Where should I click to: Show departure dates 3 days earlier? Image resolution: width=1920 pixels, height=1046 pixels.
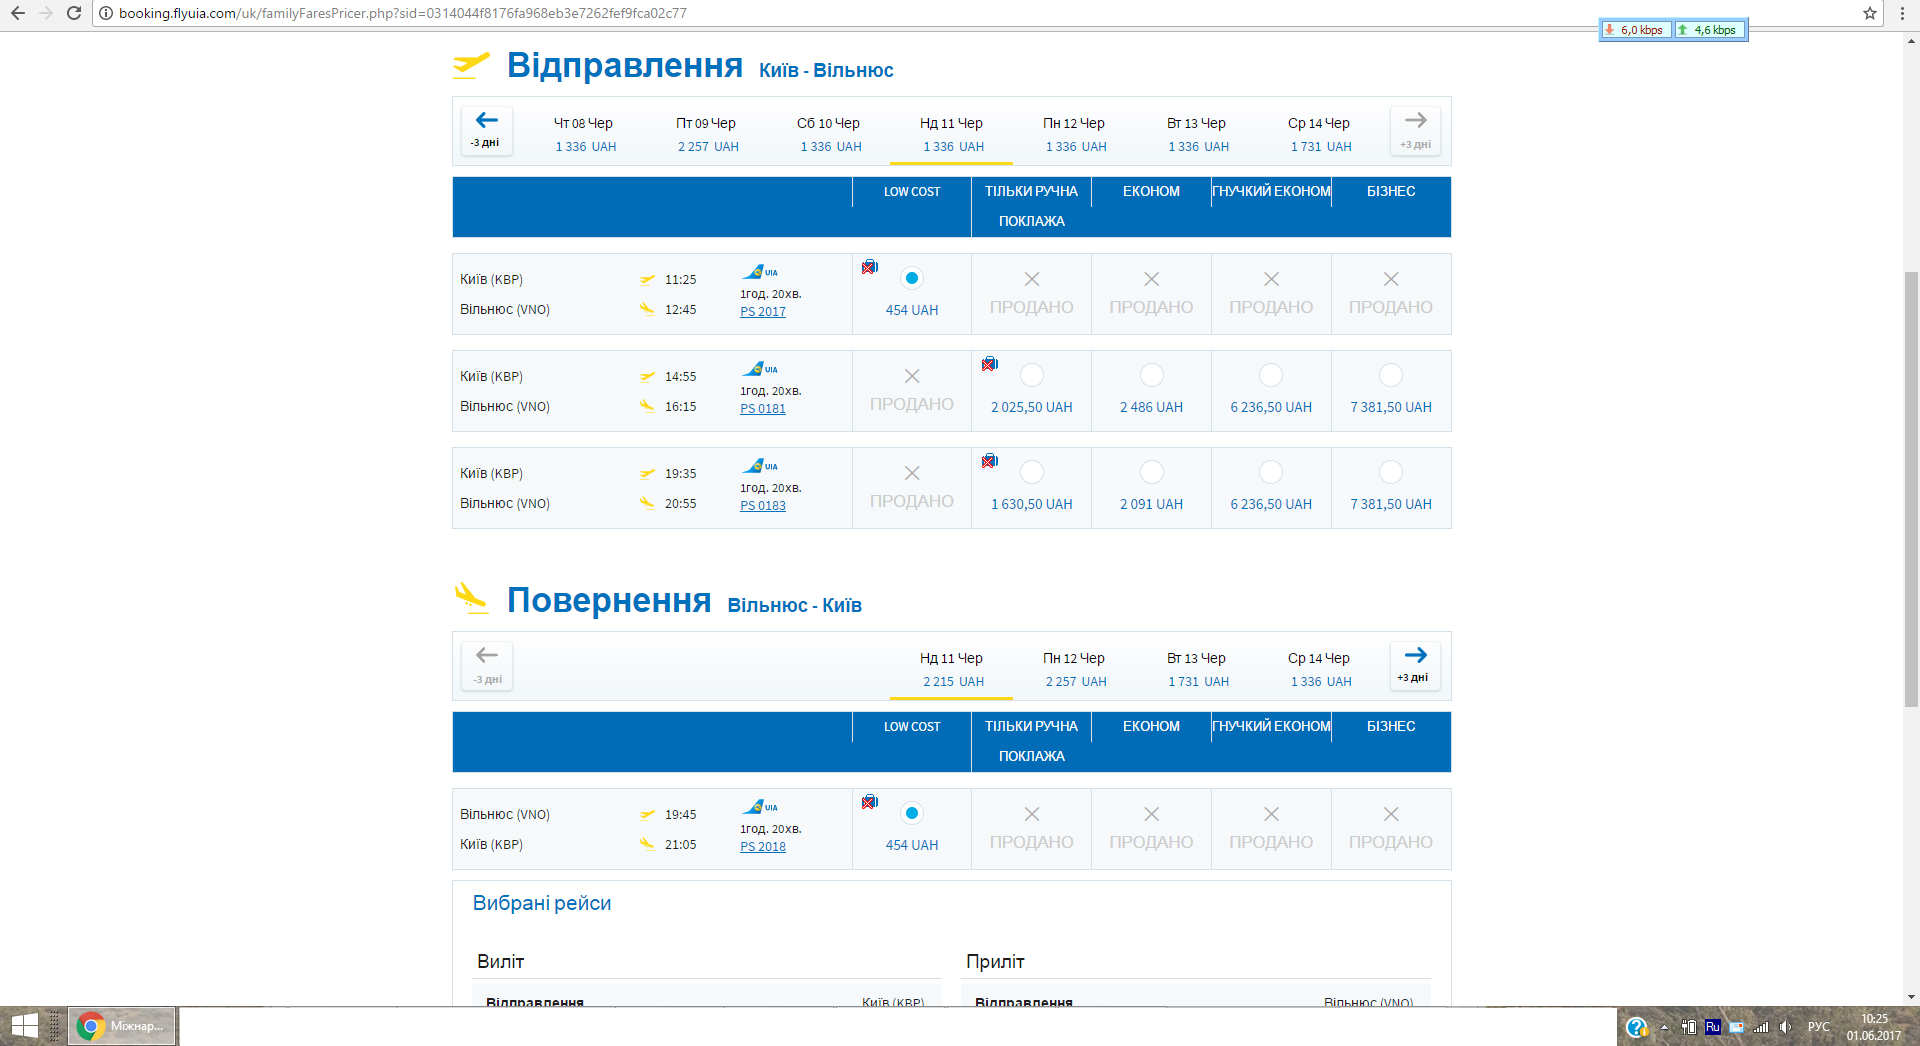(487, 130)
